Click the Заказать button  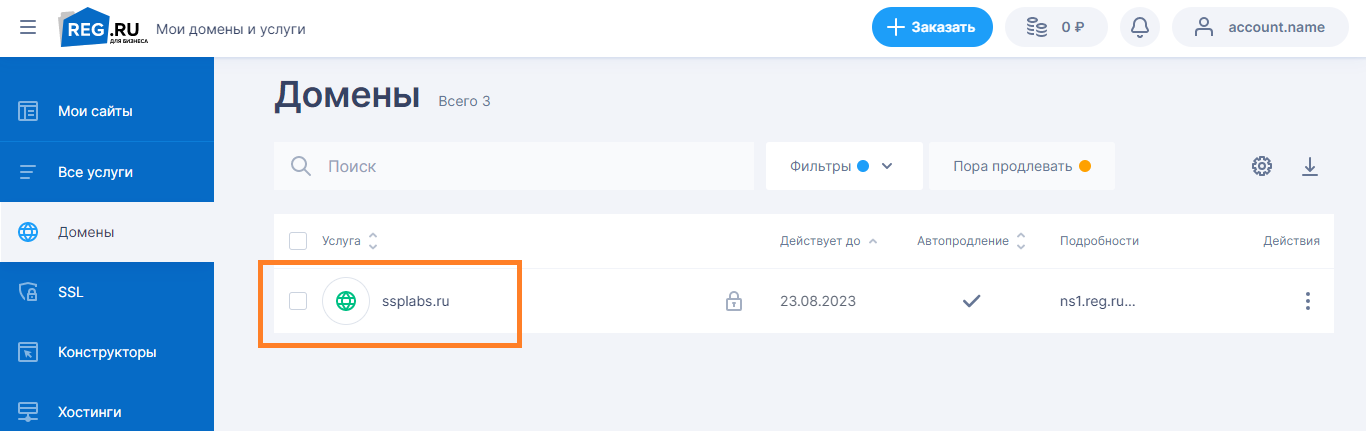point(932,28)
